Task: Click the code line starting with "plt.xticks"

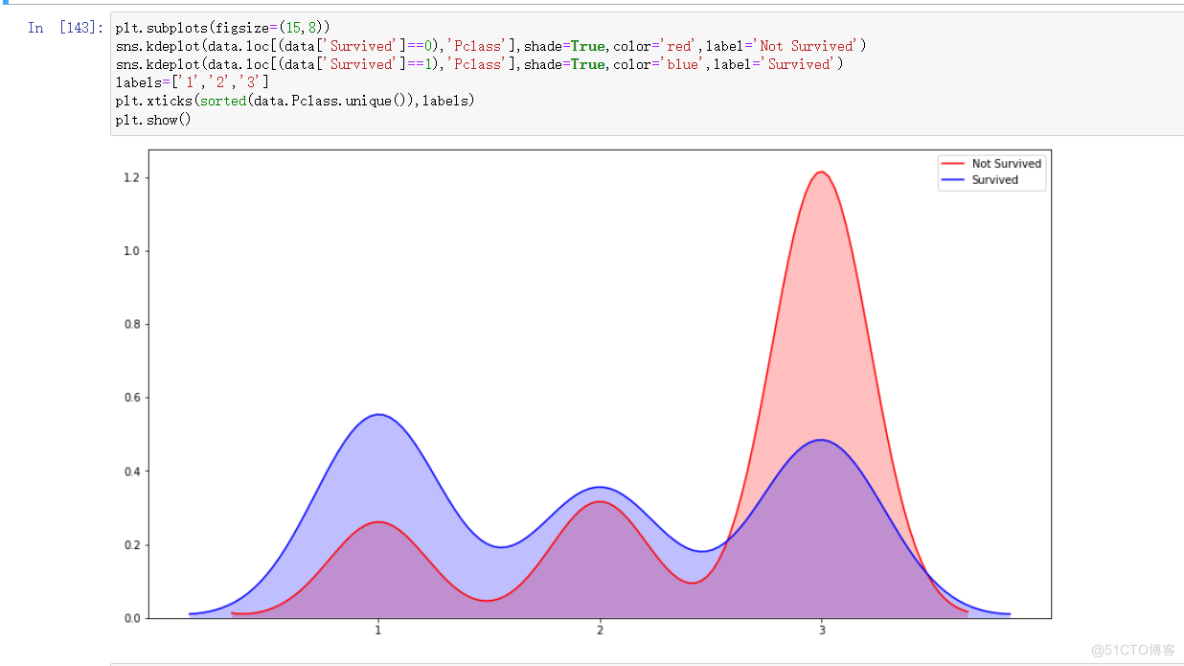Action: coord(294,100)
